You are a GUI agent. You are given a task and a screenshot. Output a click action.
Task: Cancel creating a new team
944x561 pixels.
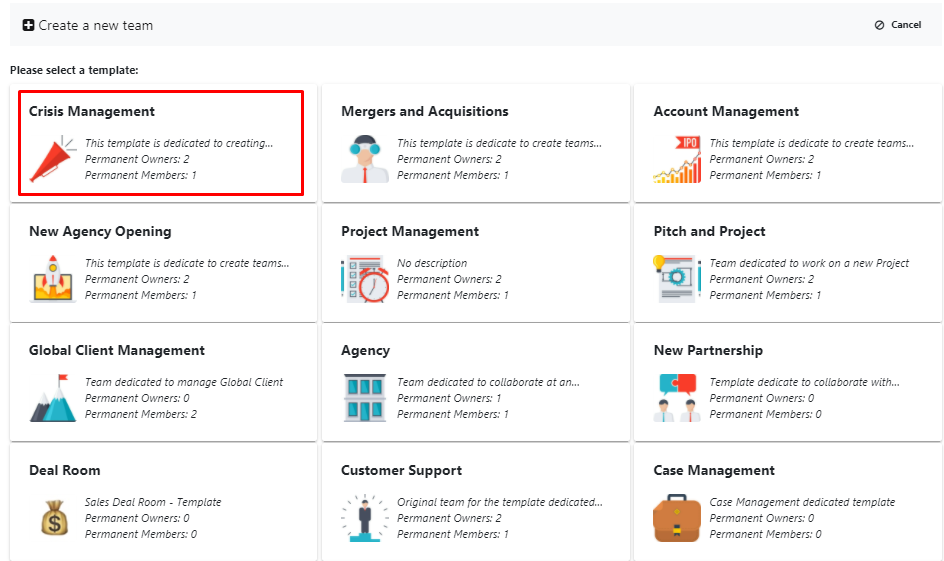pos(898,25)
